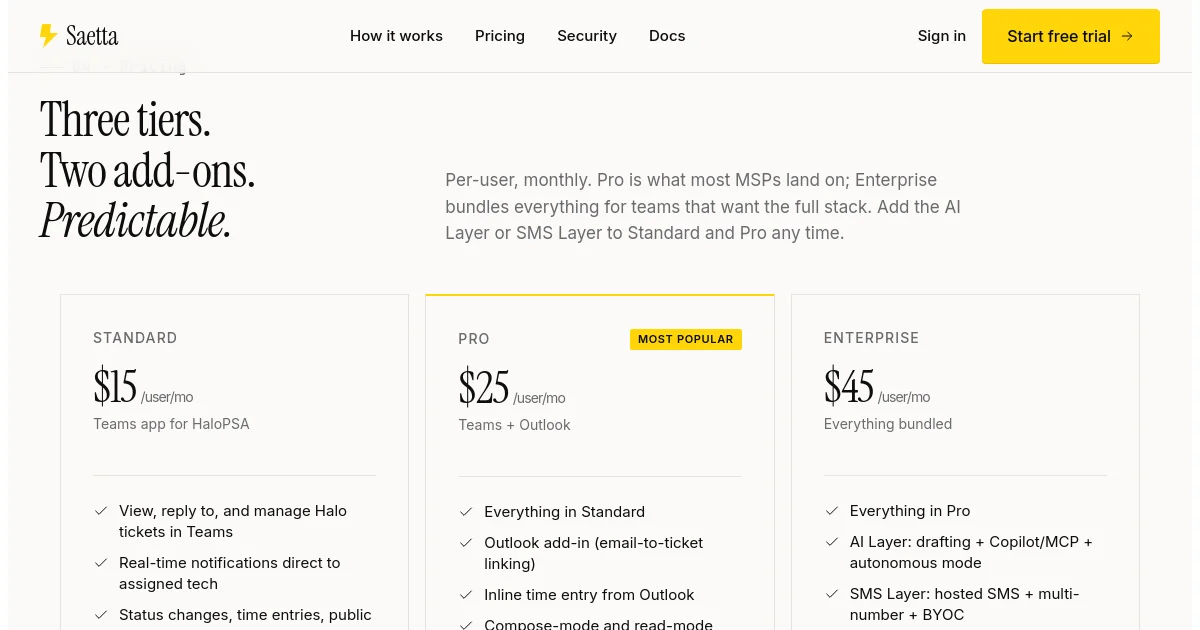
Task: Click 'Everything bundled' subtitle
Action: tap(888, 424)
